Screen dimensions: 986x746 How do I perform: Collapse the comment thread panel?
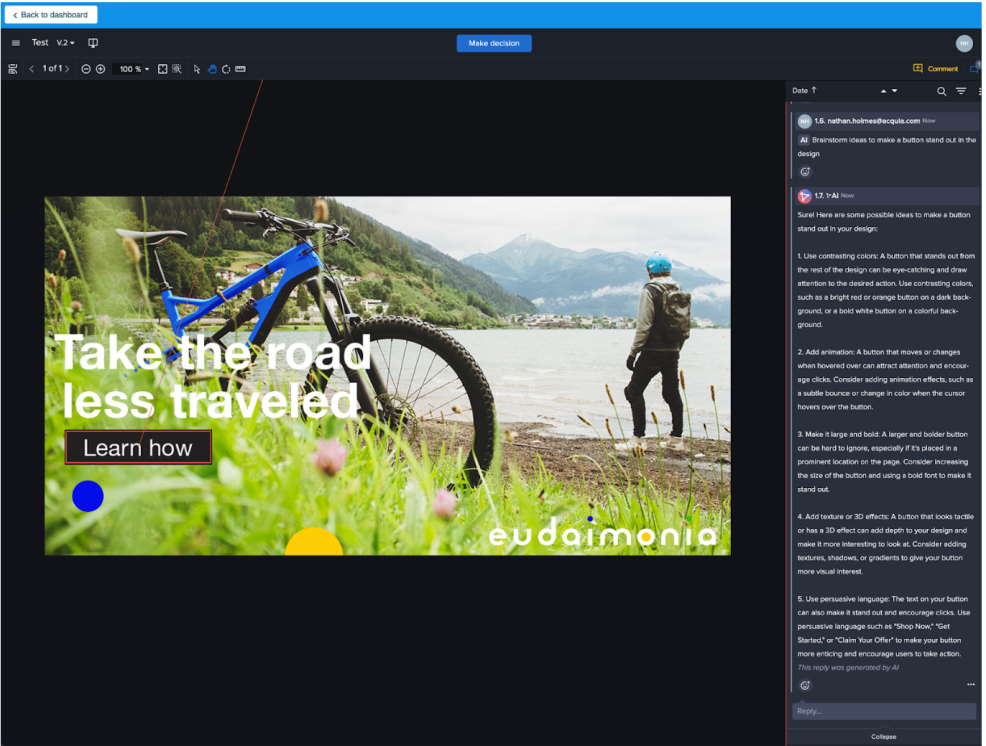883,736
